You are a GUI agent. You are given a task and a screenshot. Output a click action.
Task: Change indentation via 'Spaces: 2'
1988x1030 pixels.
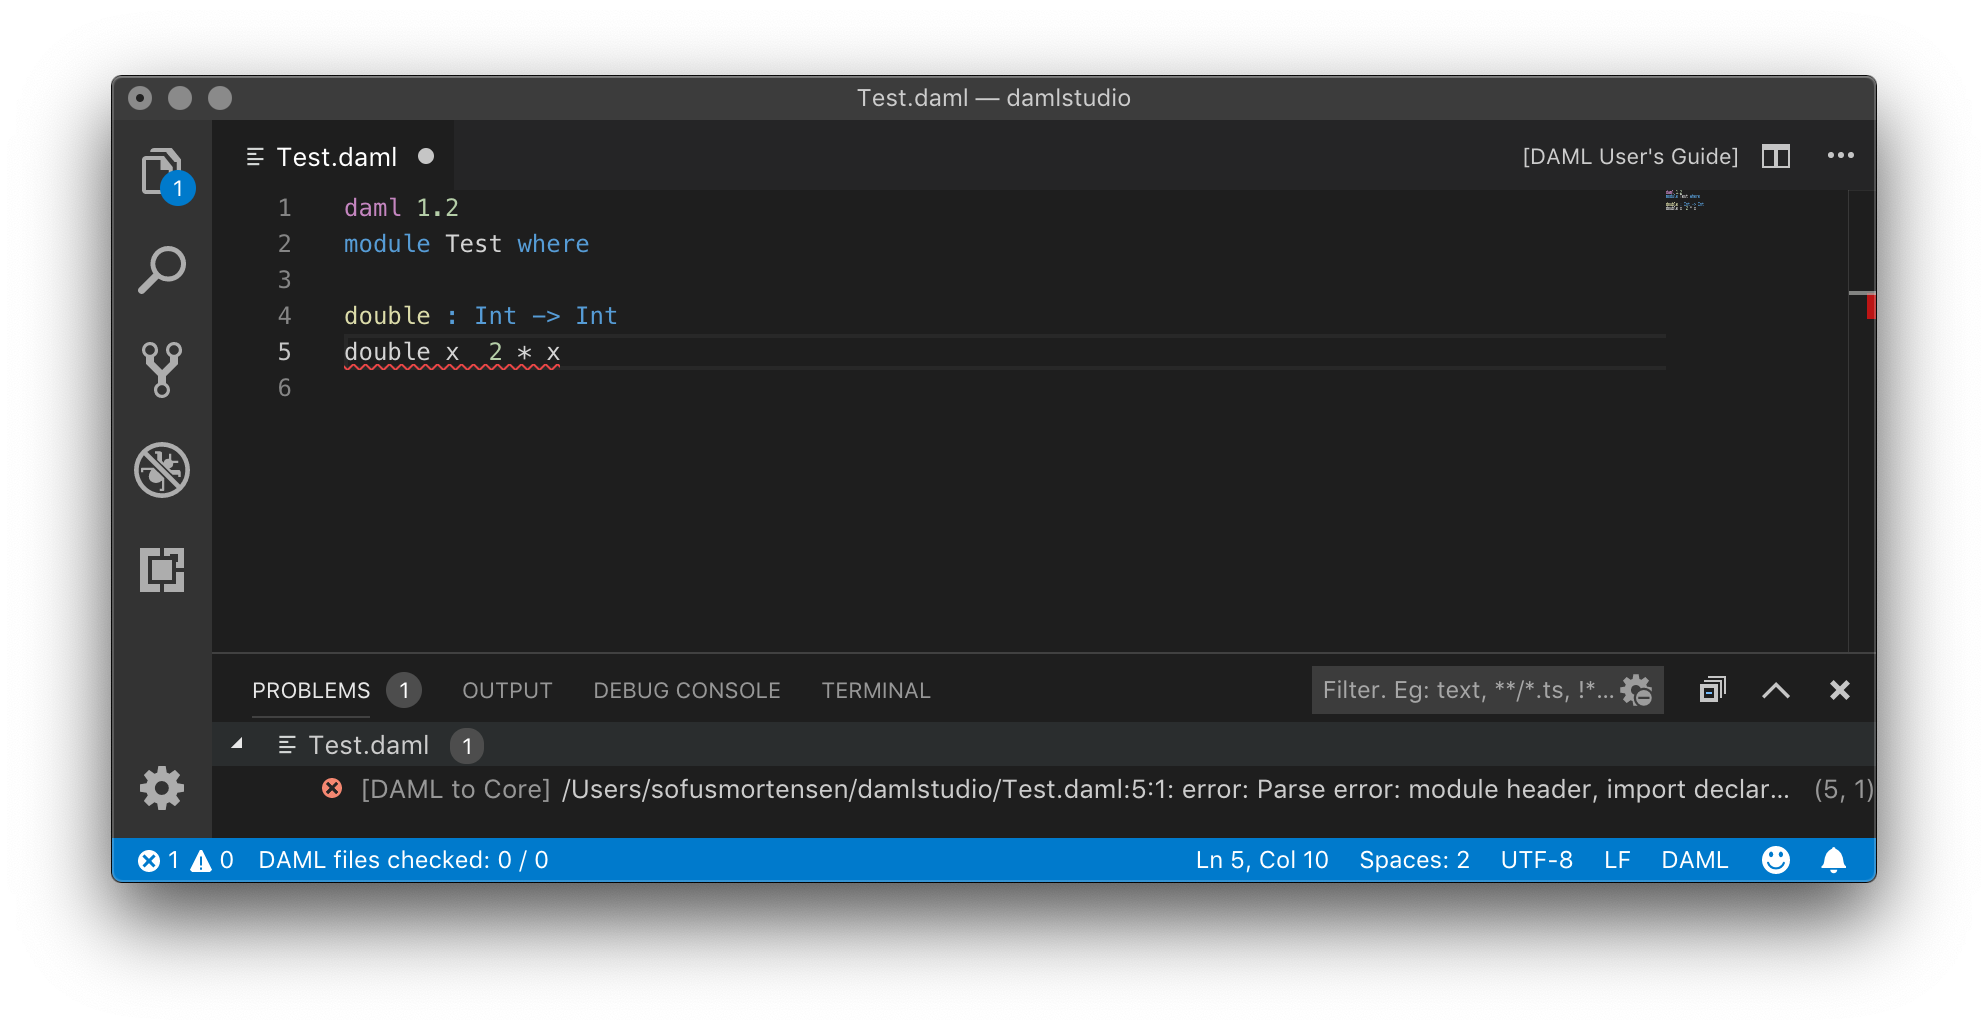click(1414, 860)
